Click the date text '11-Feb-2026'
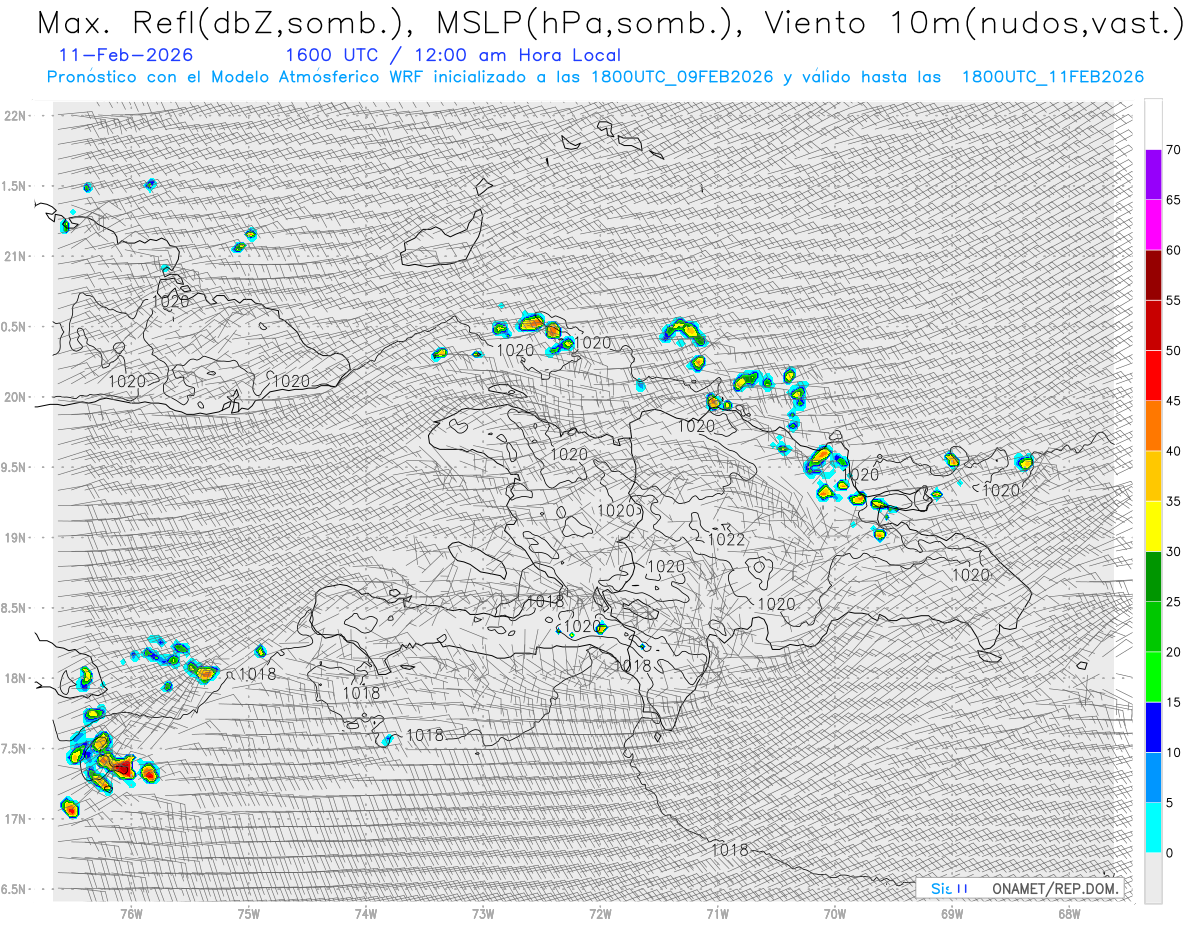The width and height of the screenshot is (1200, 927). pyautogui.click(x=127, y=55)
